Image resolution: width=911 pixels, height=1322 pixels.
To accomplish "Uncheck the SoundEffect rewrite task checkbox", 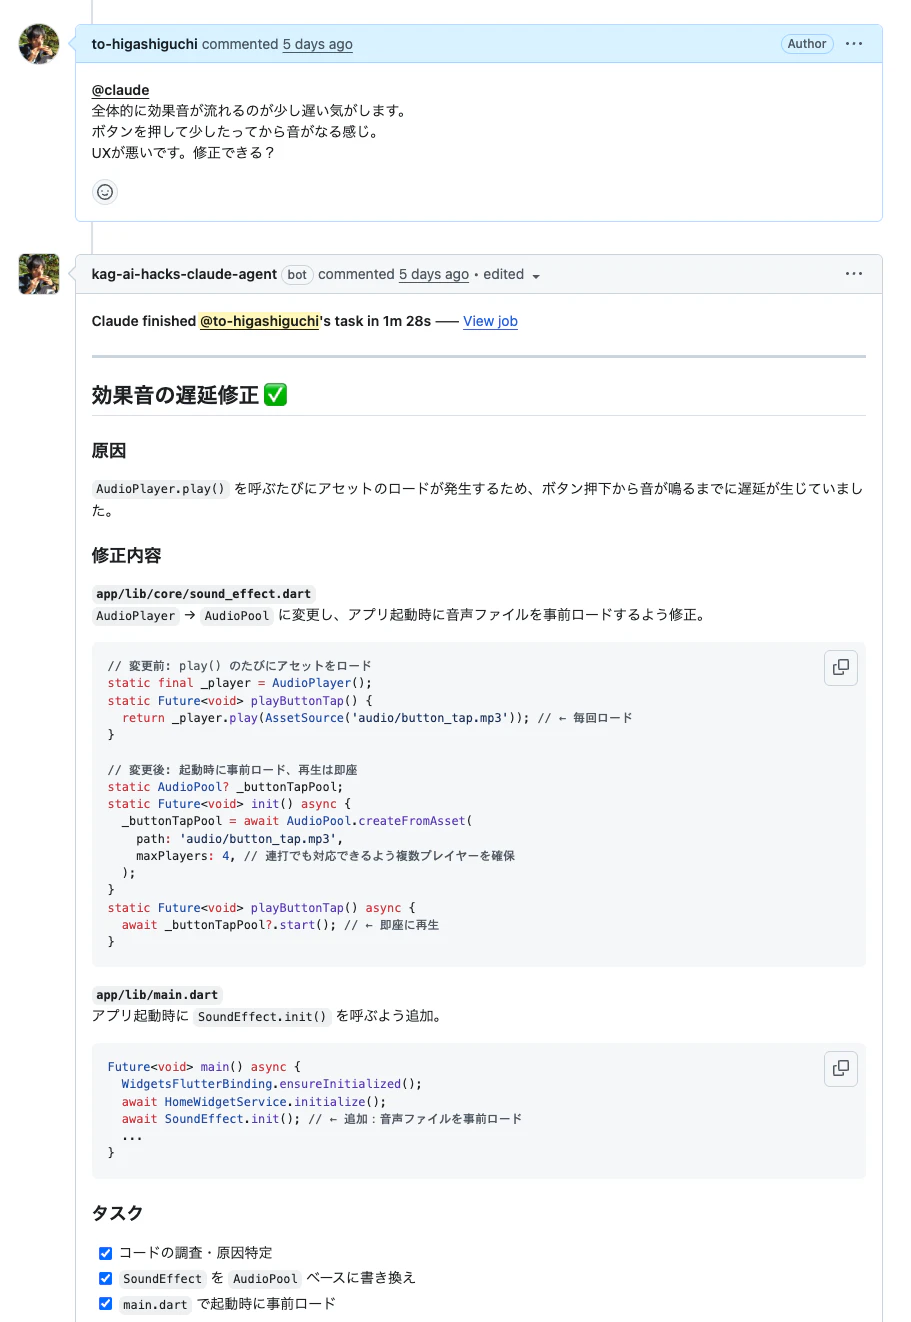I will point(105,1277).
